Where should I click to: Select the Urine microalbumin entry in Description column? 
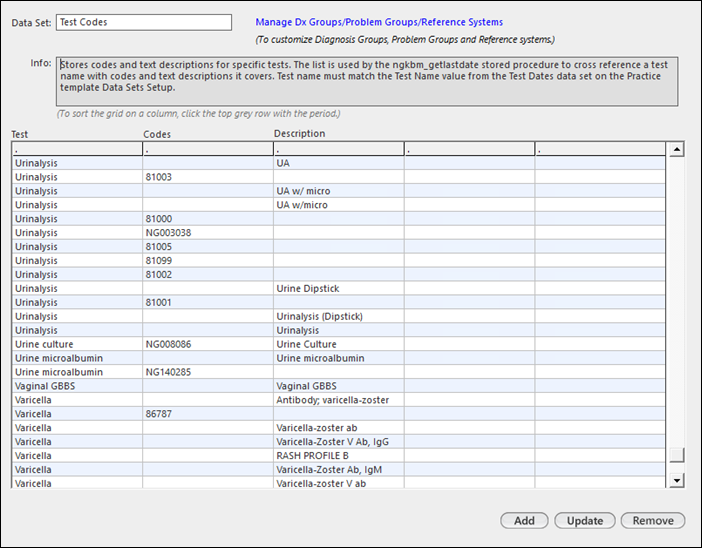click(x=338, y=358)
